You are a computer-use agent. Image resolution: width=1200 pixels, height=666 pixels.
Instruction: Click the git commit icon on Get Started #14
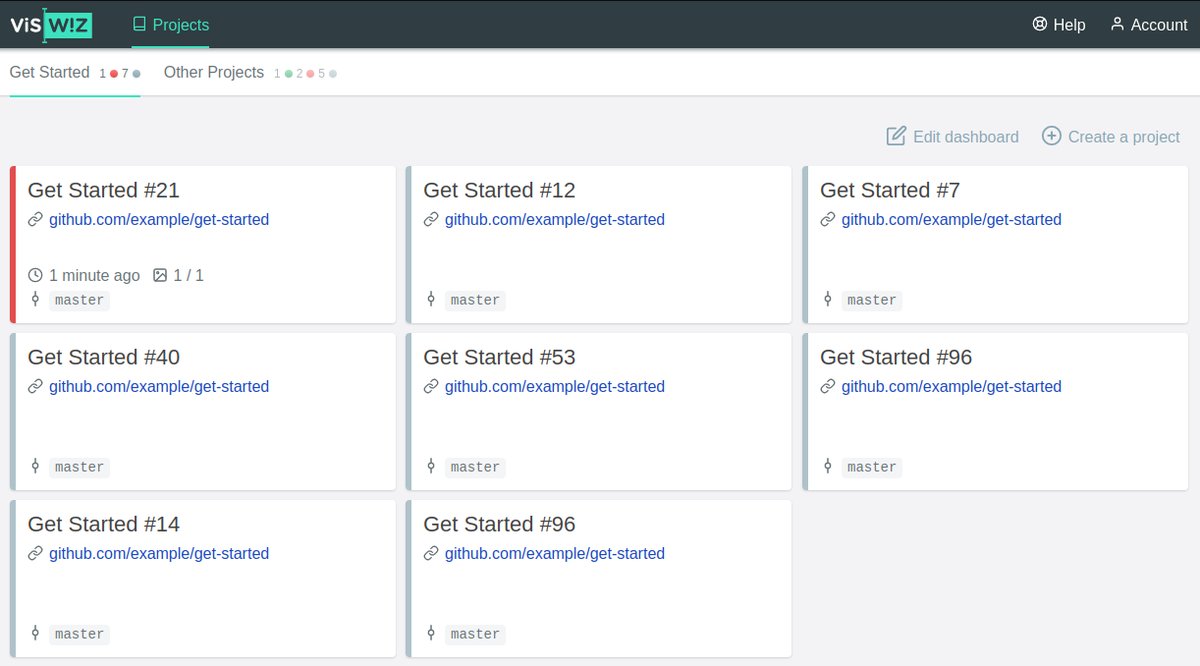coord(35,633)
